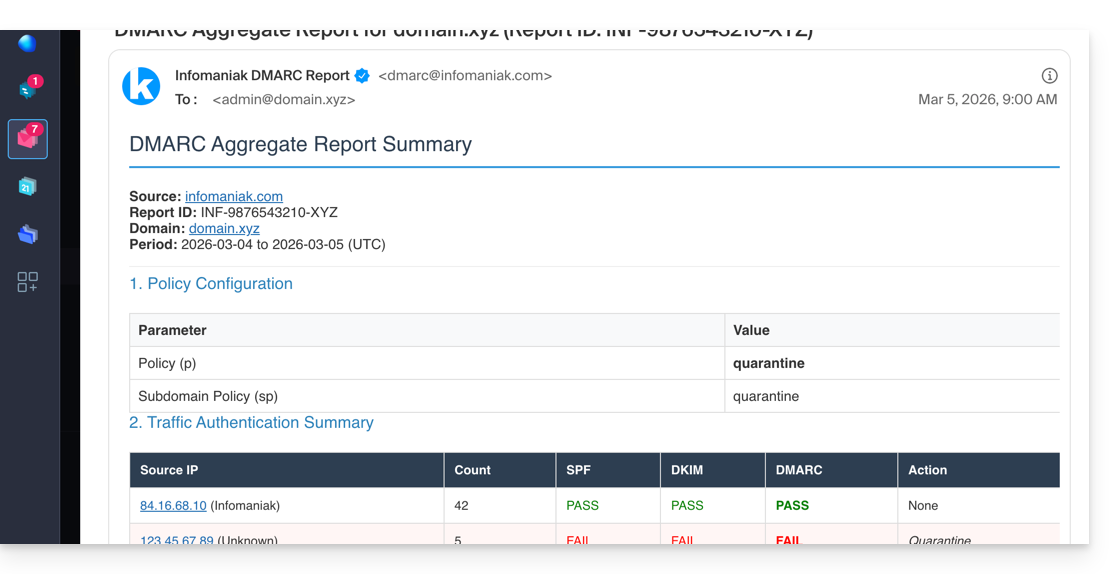This screenshot has height=574, width=1119.
Task: Open the infomaniak.com source link
Action: click(234, 197)
